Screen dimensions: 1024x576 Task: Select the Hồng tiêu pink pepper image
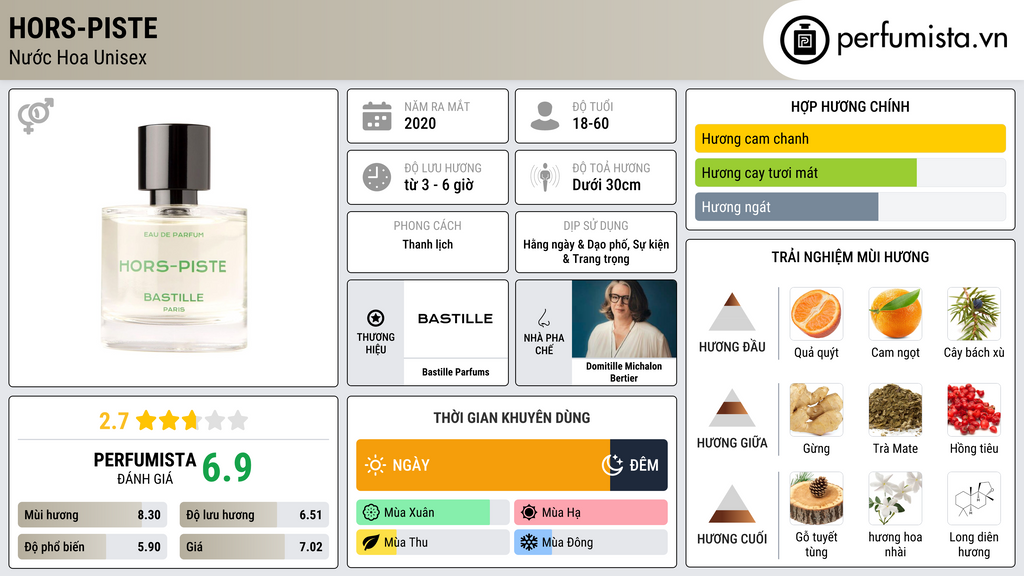(974, 409)
